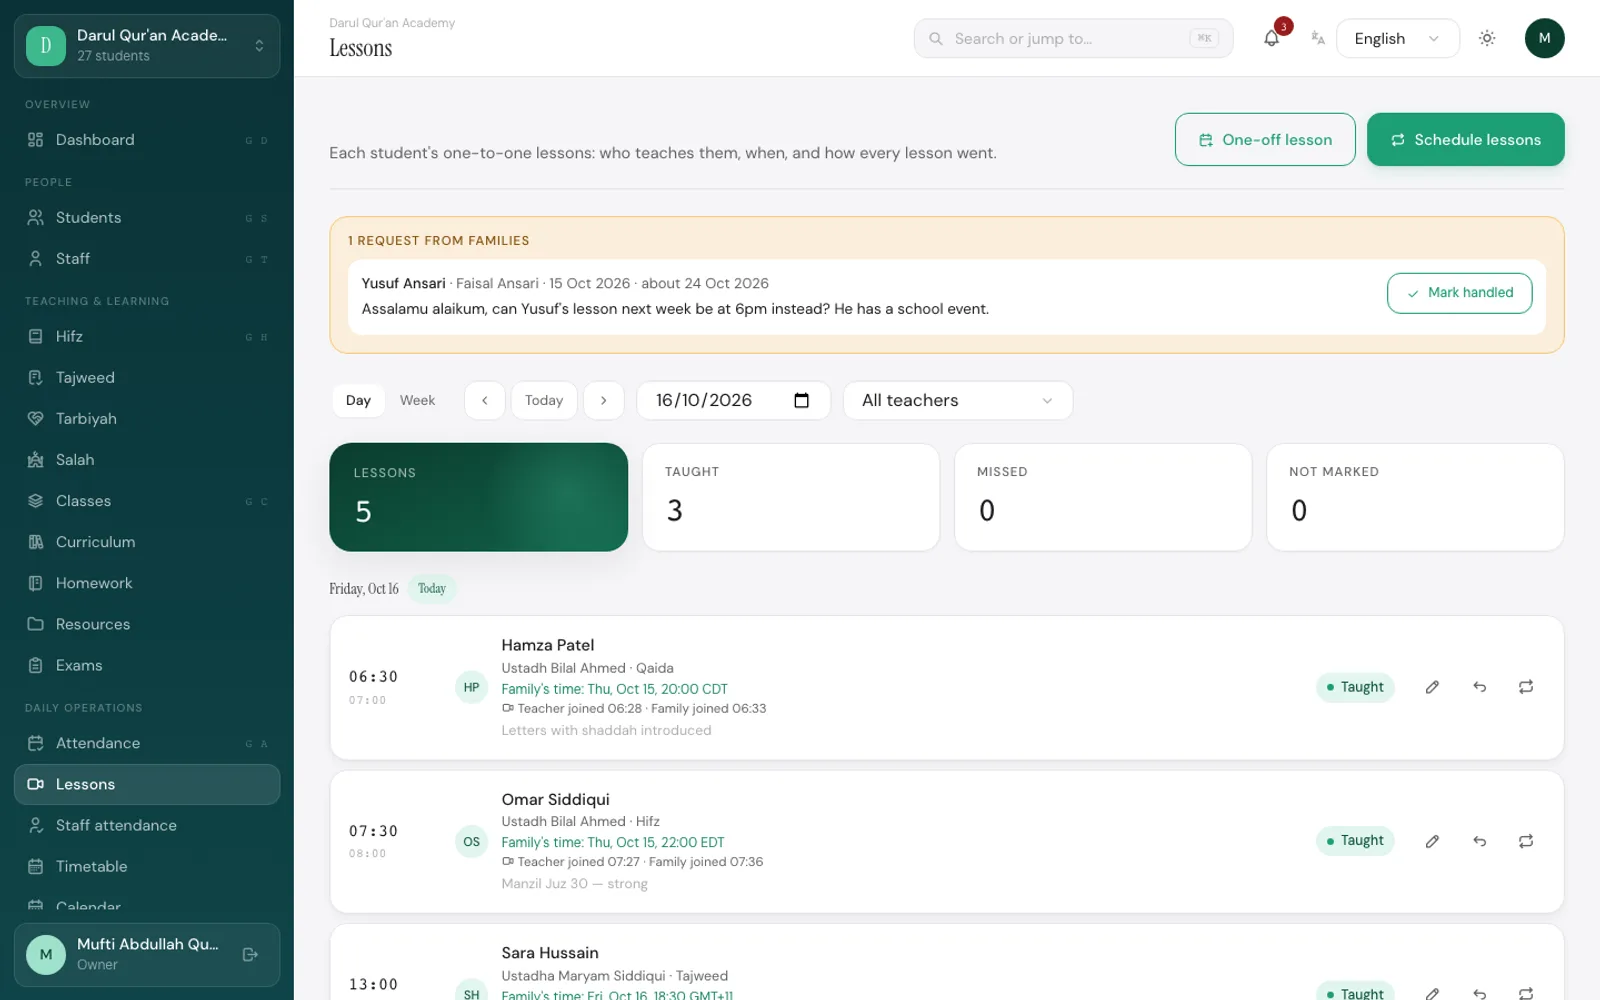Open the notifications bell
Screen dimensions: 1600x1000
point(1271,38)
